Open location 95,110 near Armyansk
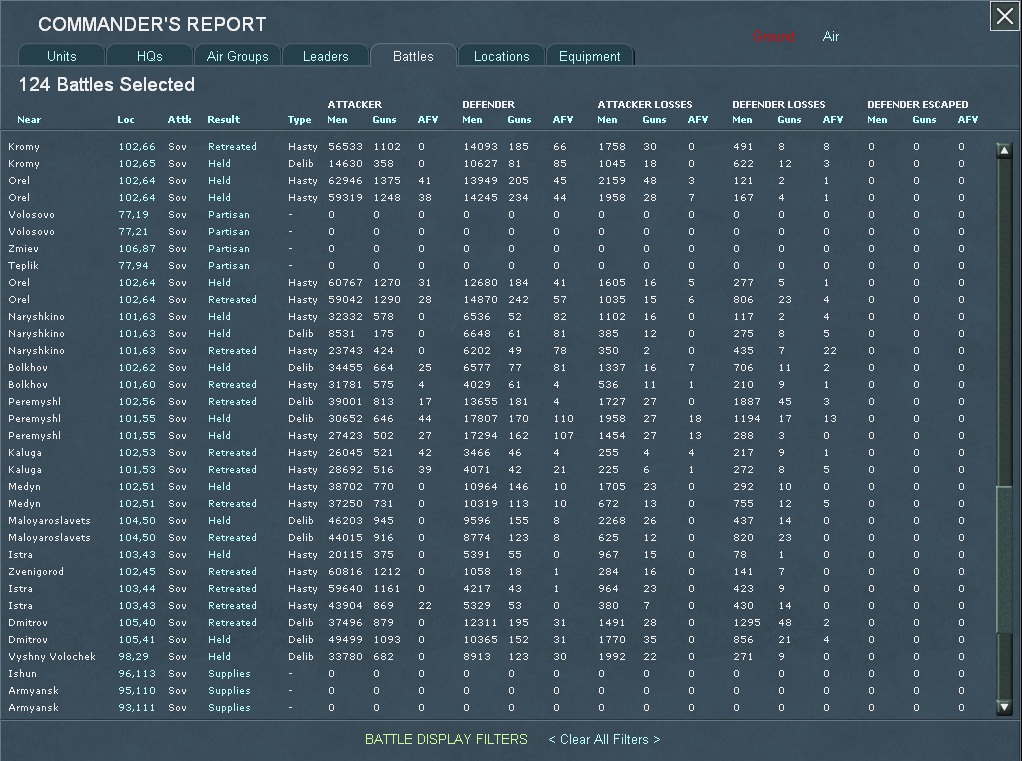The height and width of the screenshot is (761, 1022). point(137,690)
